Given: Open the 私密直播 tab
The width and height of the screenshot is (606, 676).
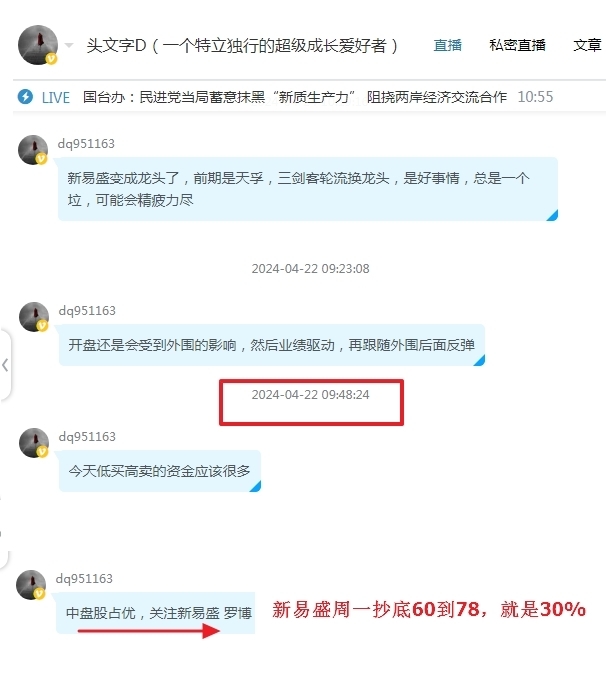Looking at the screenshot, I should tap(517, 45).
